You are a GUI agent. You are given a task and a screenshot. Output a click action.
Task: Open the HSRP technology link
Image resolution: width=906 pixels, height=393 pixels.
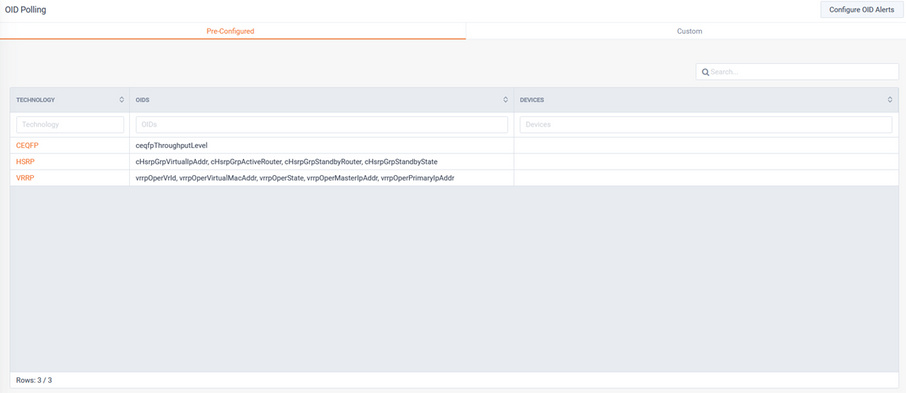(25, 162)
